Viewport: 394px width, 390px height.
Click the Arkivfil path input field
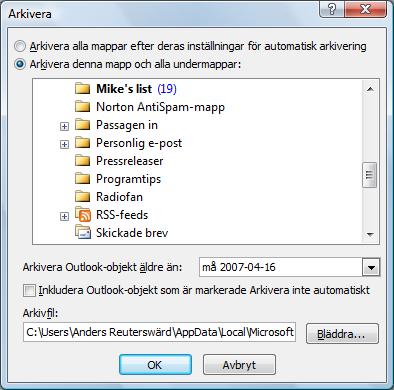(159, 332)
